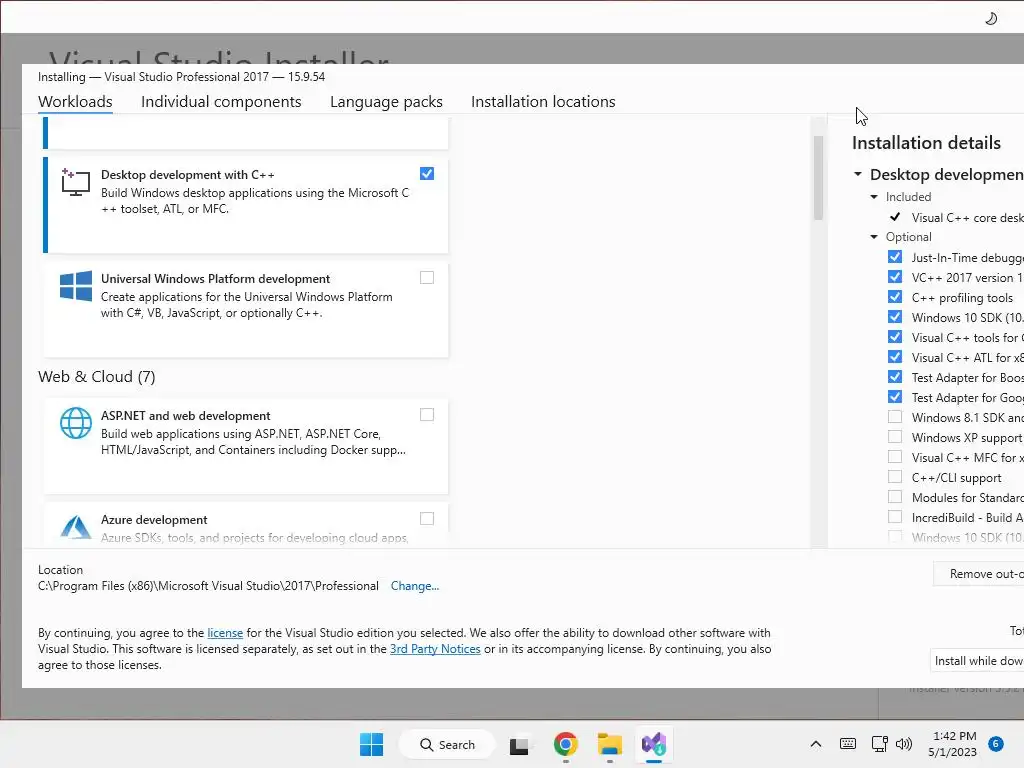This screenshot has height=768, width=1024.
Task: Click the network status tray icon
Action: click(x=880, y=744)
